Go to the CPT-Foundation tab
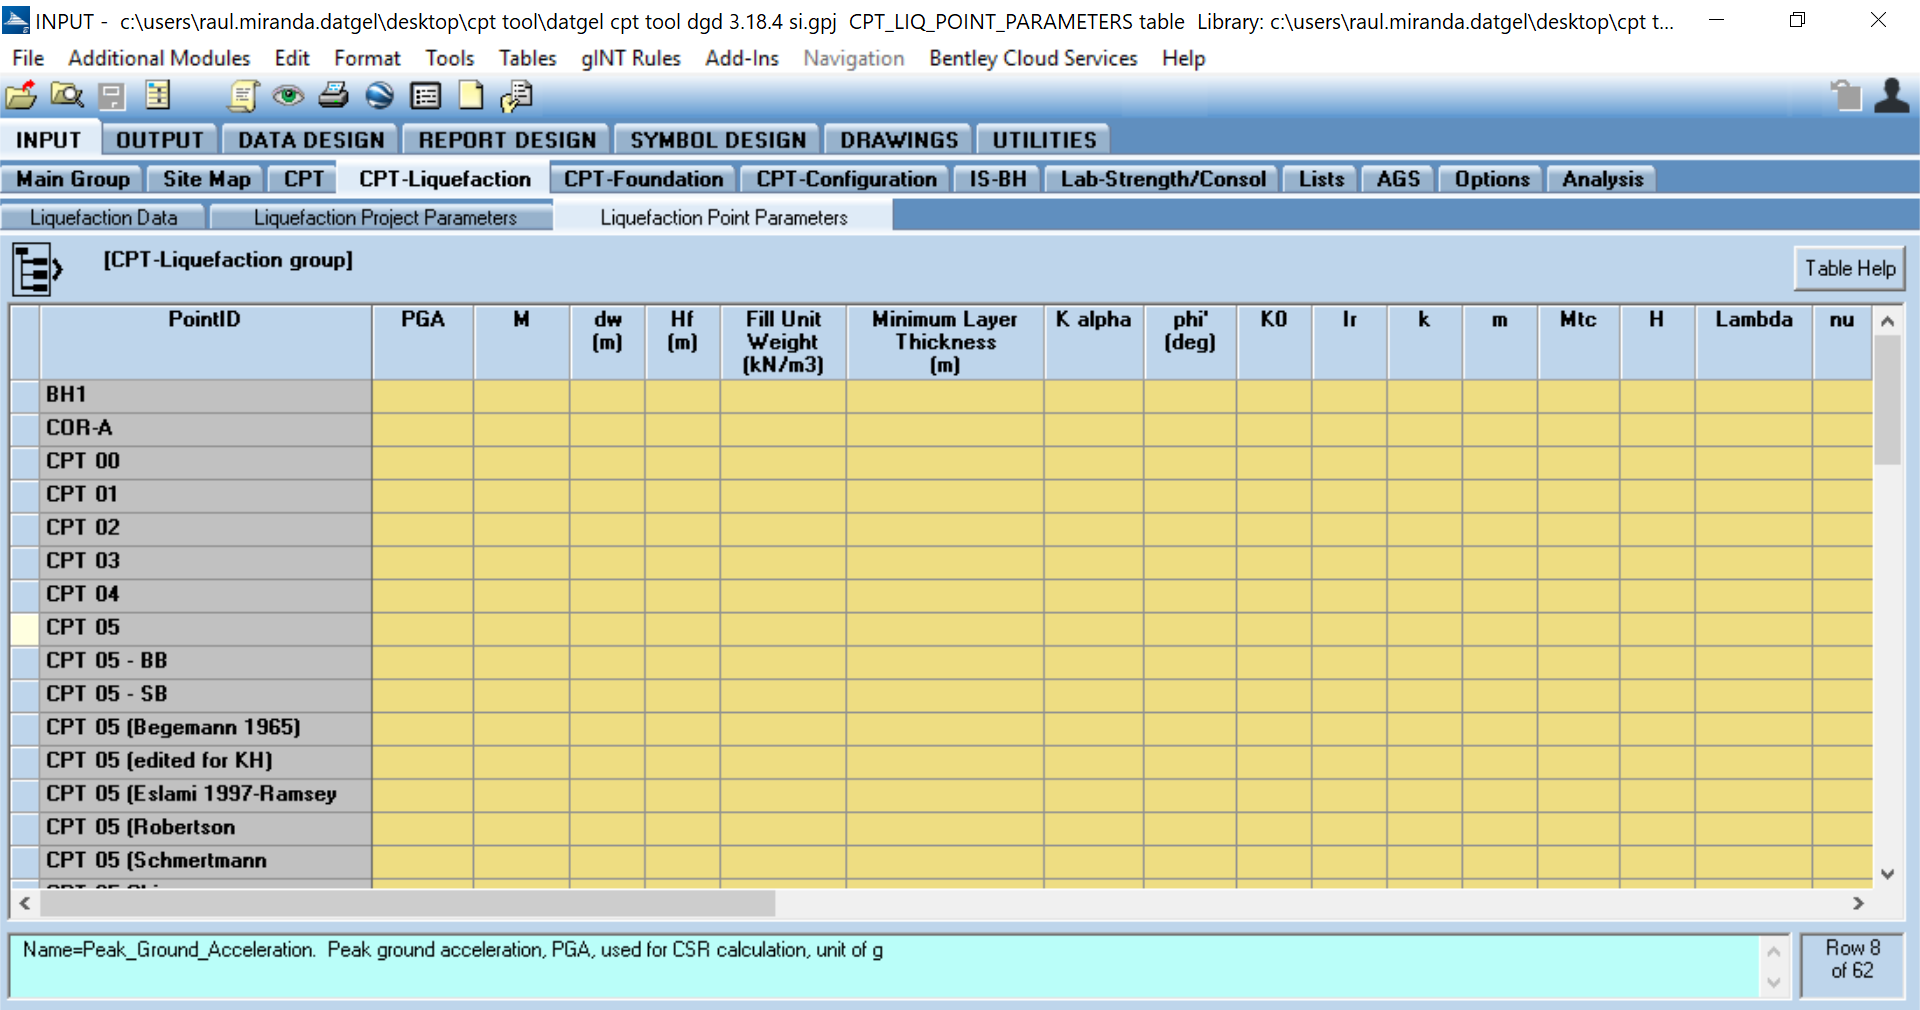Image resolution: width=1920 pixels, height=1010 pixels. tap(643, 179)
